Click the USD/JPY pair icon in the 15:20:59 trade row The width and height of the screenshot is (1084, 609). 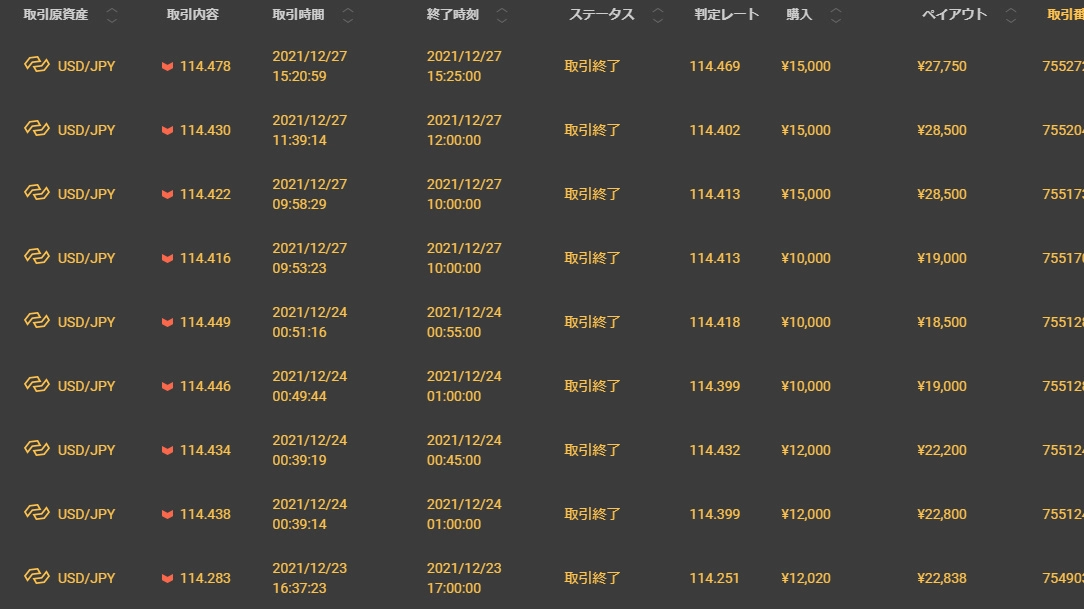37,65
